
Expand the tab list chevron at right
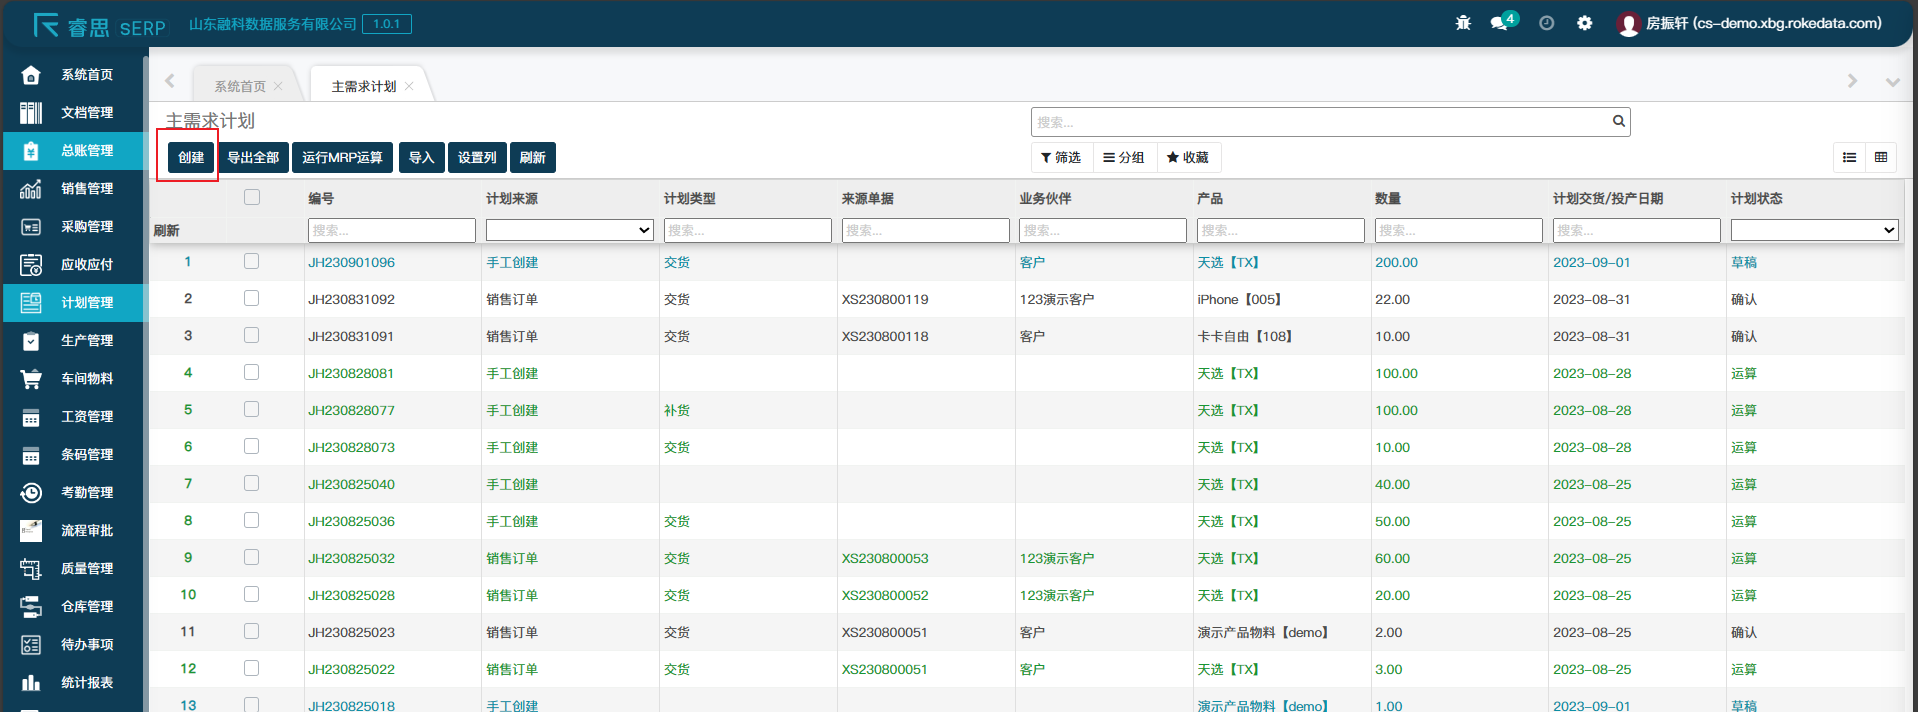pyautogui.click(x=1892, y=82)
